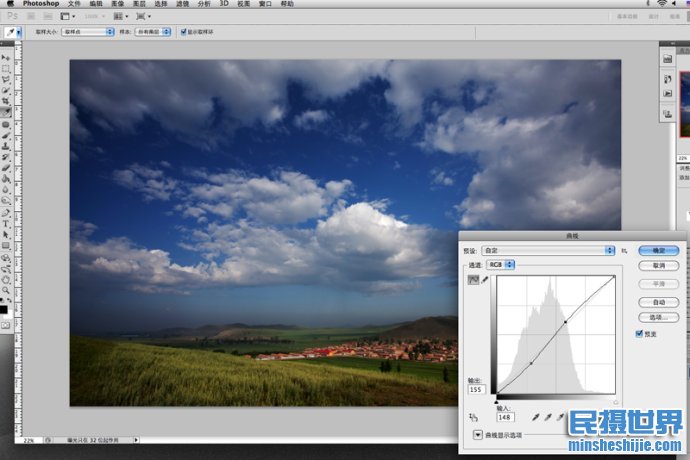Select the Pen tool
The image size is (690, 460).
(x=6, y=213)
